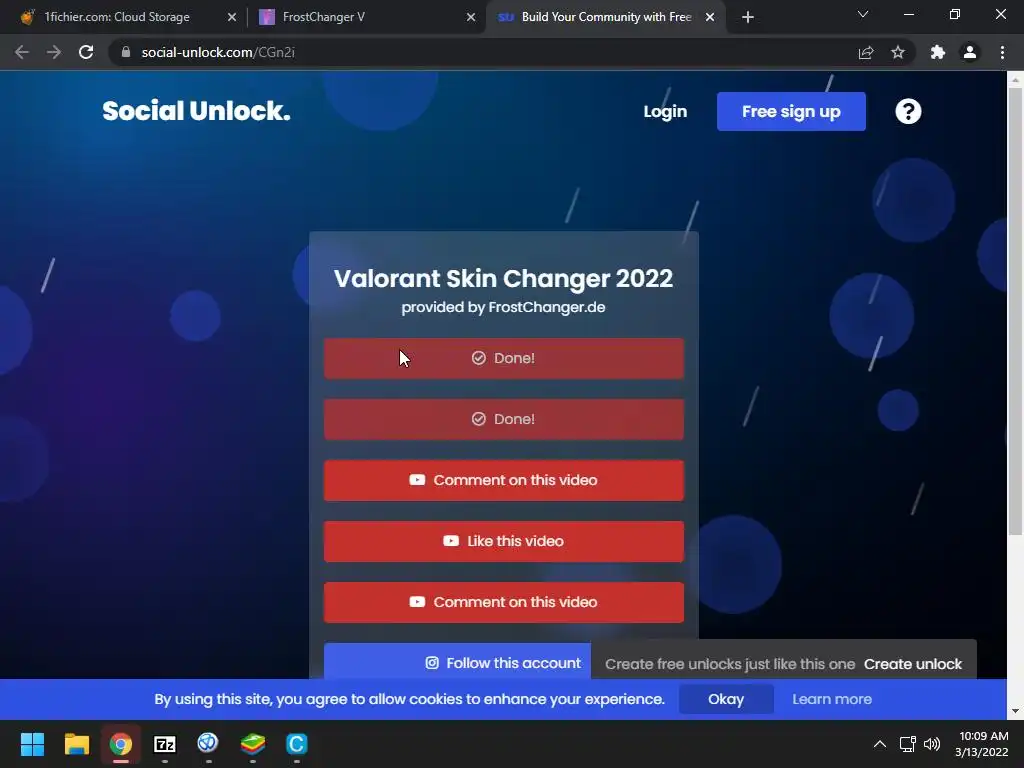1024x768 pixels.
Task: Click the first Done! button
Action: [504, 358]
